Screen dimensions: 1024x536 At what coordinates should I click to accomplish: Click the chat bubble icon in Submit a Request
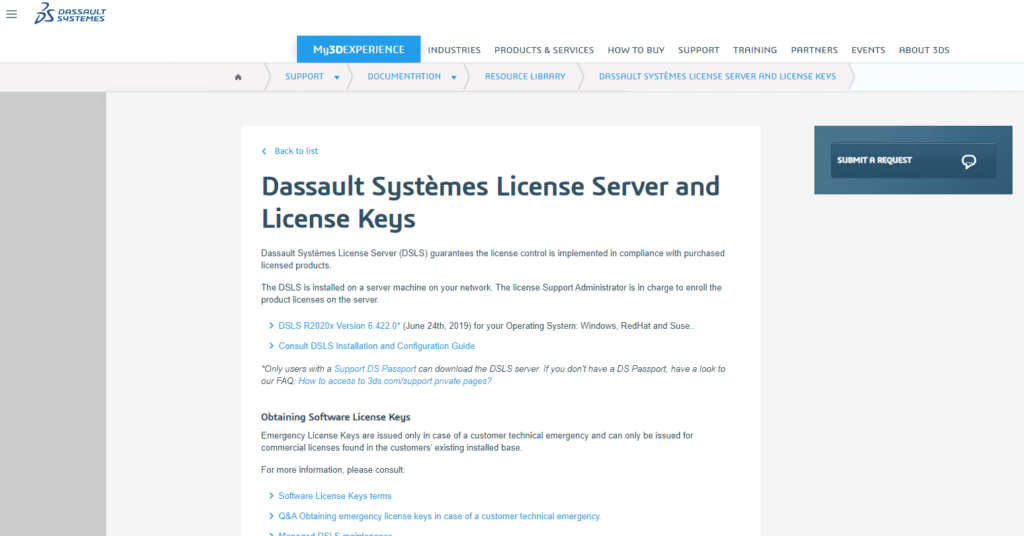[968, 161]
